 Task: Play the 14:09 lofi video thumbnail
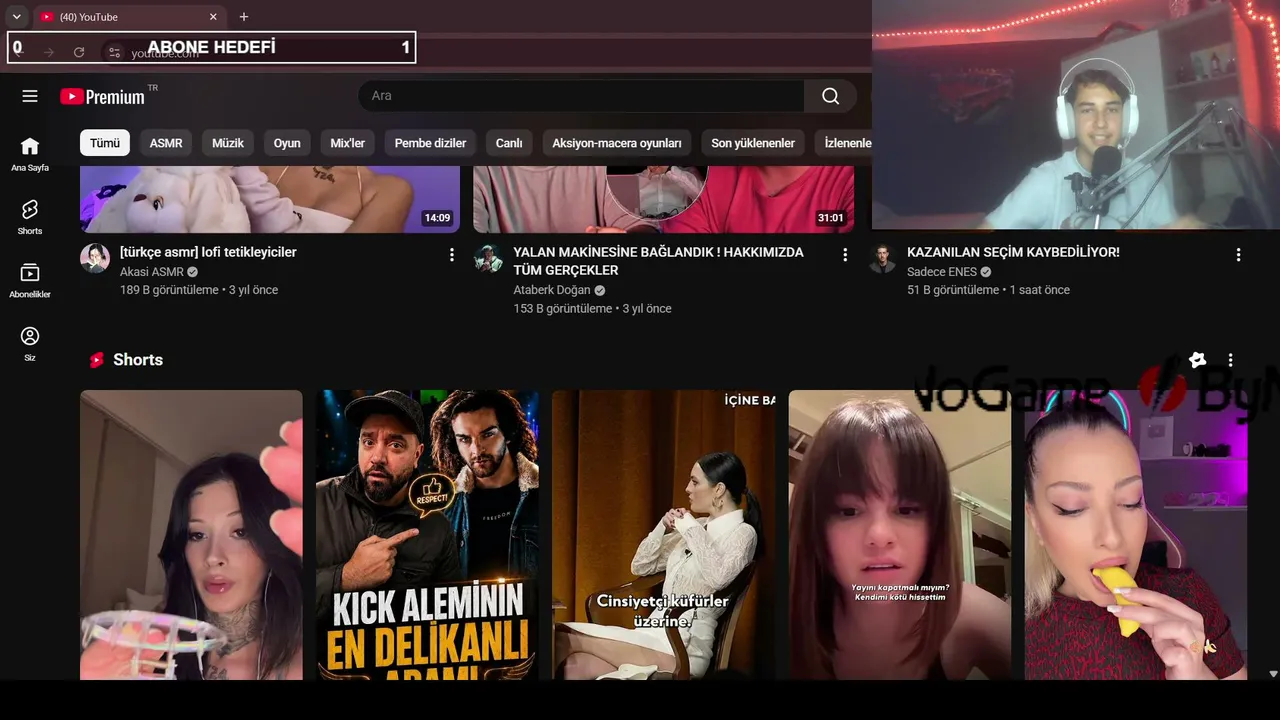270,199
